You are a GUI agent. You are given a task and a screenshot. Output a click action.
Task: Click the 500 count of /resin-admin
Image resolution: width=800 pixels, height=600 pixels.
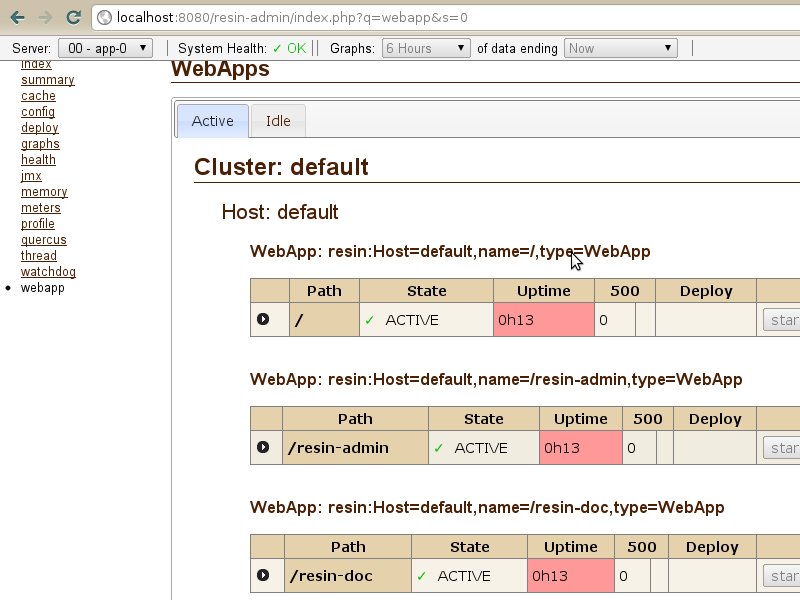coord(639,447)
